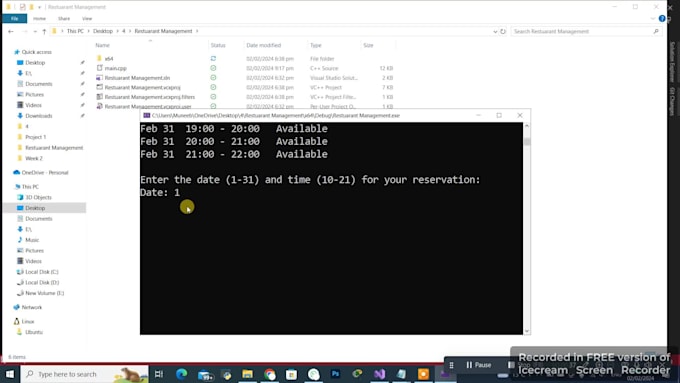Refresh the Restuarant Management folder view
Viewport: 680px width, 383px height.
pos(503,31)
